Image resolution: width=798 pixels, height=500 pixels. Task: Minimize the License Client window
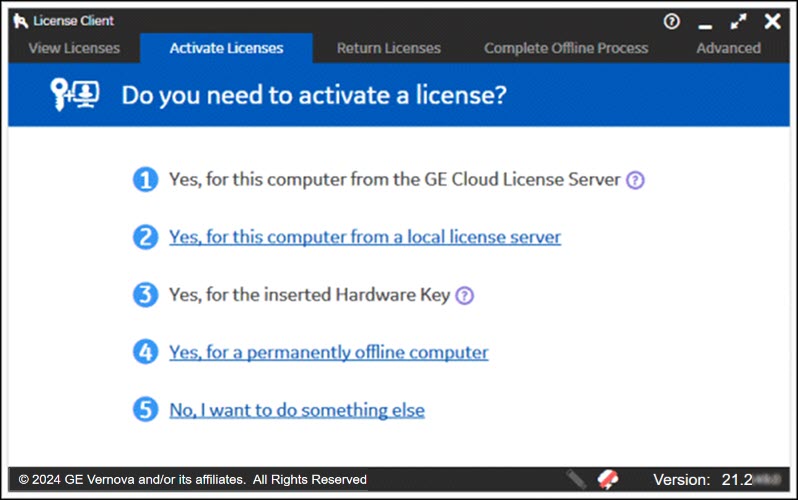pyautogui.click(x=705, y=24)
